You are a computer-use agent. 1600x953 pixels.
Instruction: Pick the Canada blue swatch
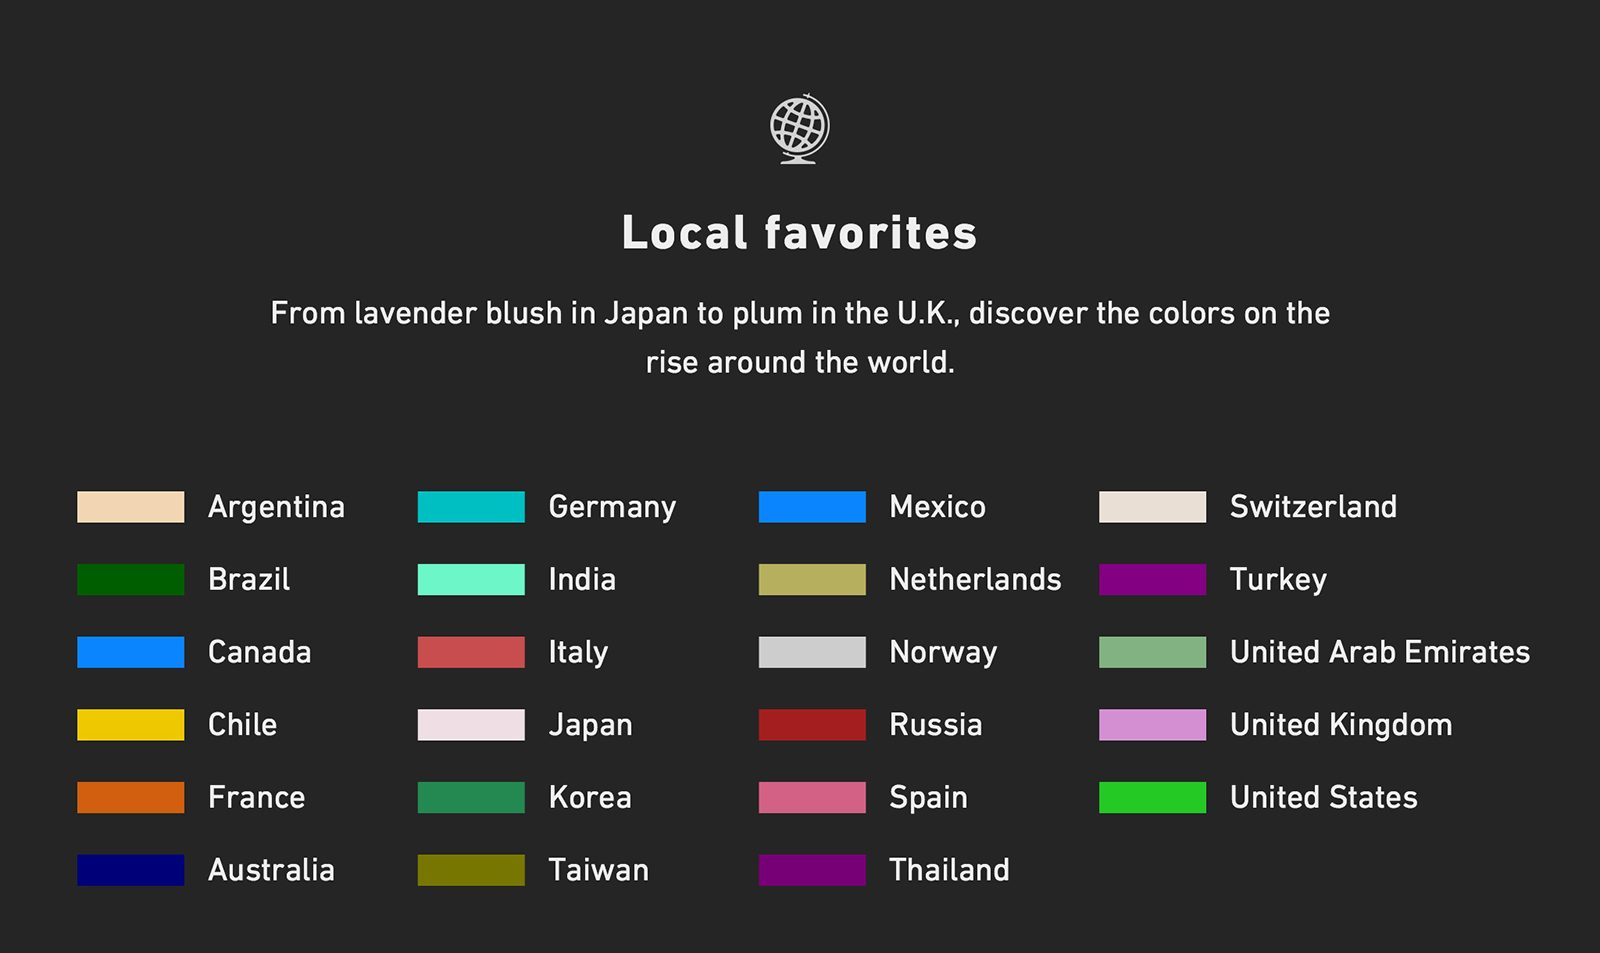coord(131,652)
